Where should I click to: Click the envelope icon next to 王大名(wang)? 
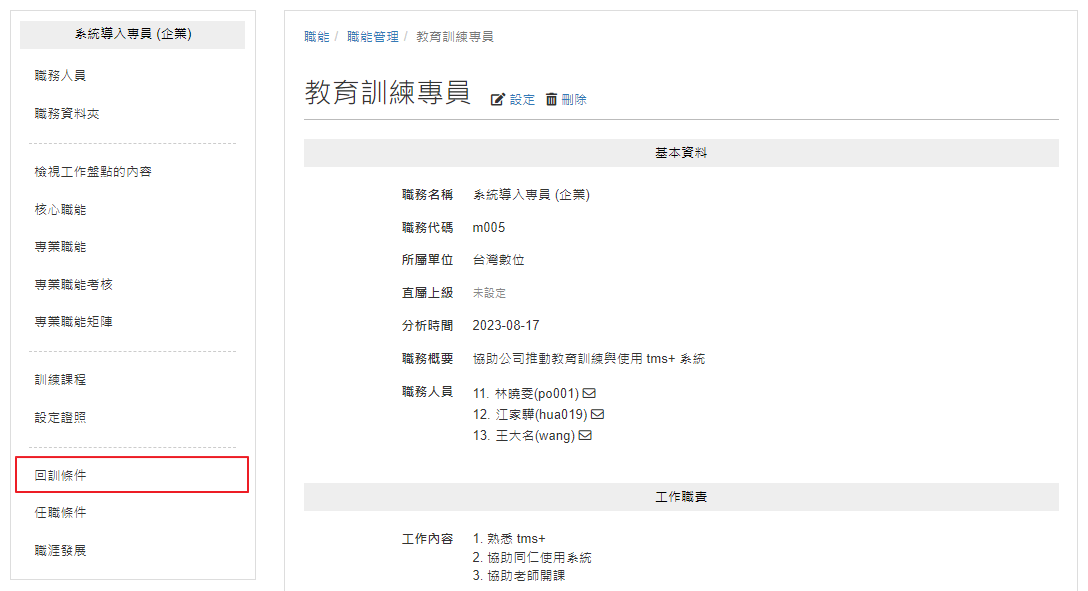[x=585, y=436]
